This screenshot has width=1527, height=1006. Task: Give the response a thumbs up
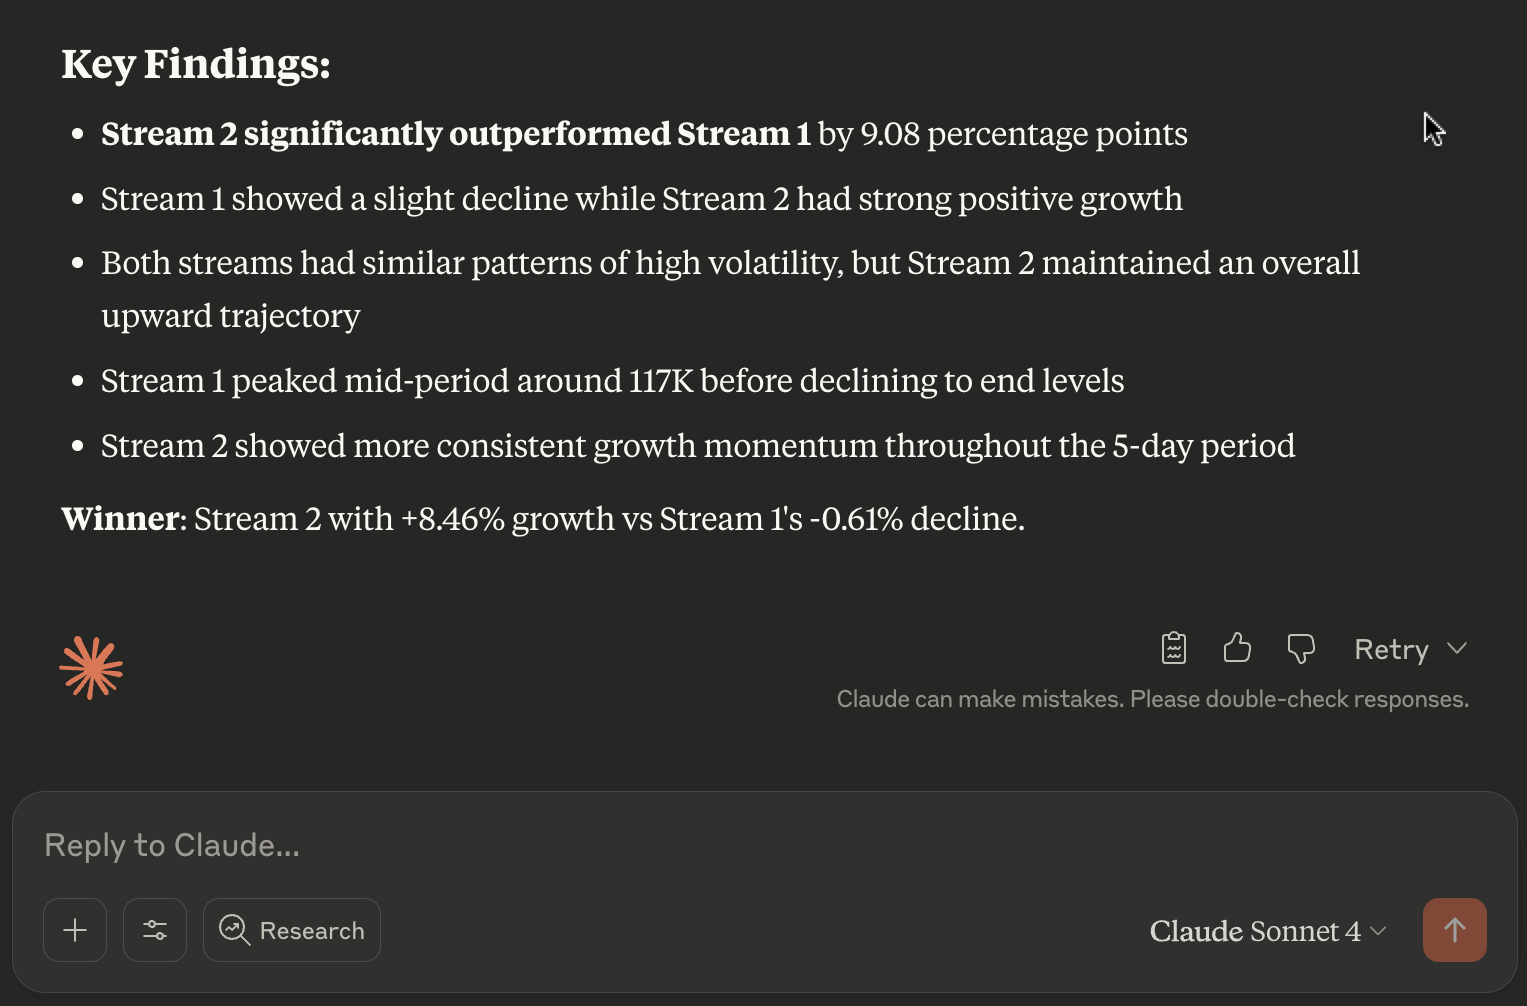[x=1237, y=648]
